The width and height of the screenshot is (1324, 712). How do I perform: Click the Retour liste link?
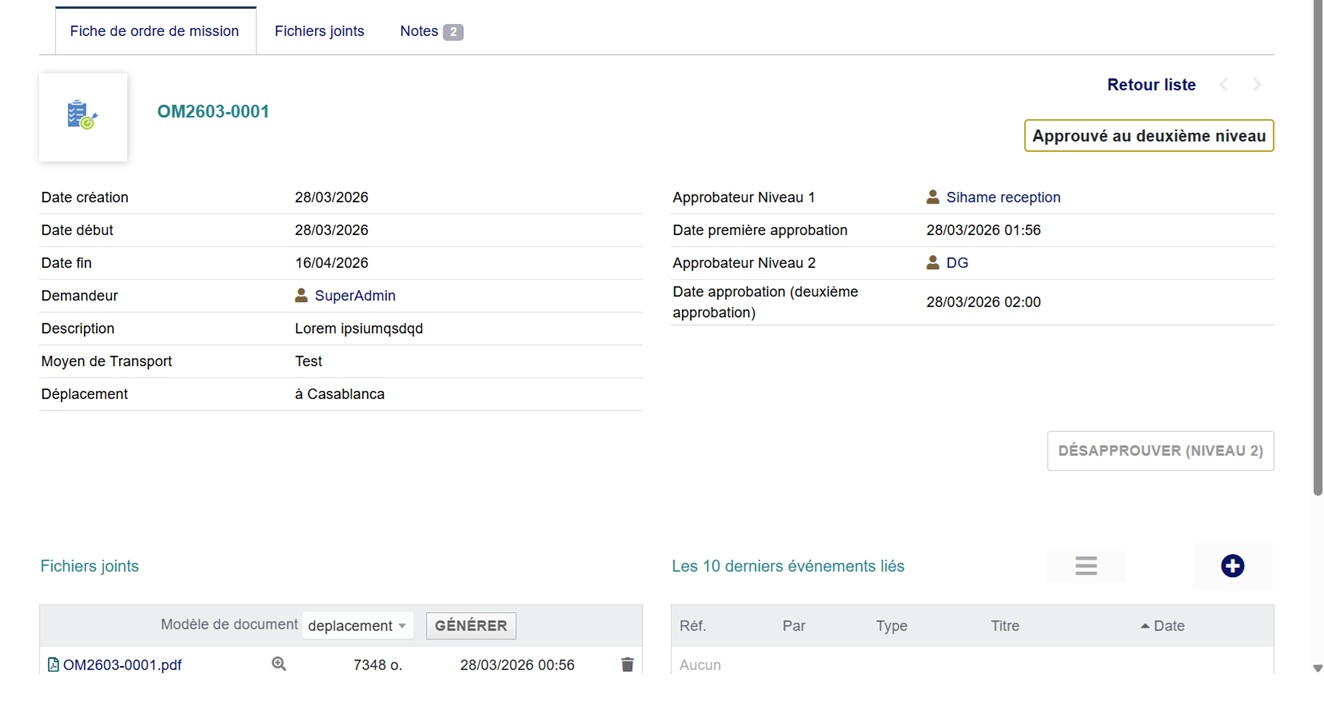coord(1151,85)
